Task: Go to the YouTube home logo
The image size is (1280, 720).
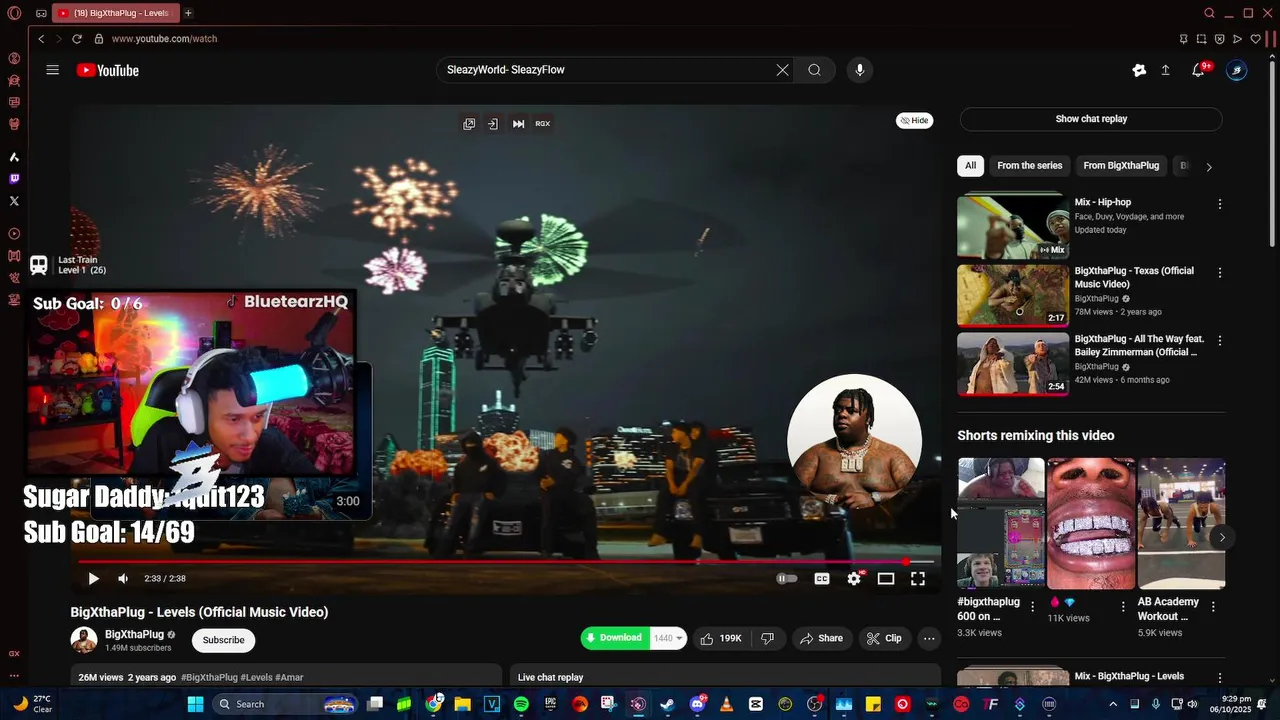Action: point(108,70)
